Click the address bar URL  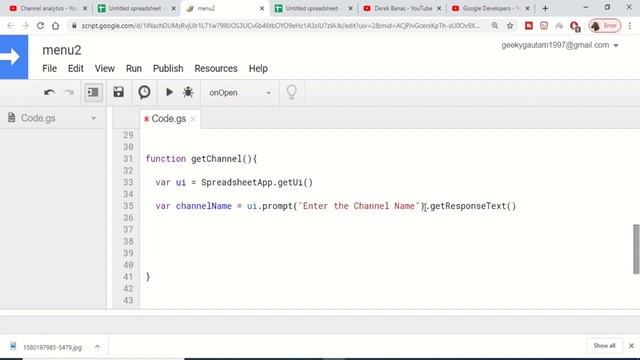pyautogui.click(x=280, y=26)
